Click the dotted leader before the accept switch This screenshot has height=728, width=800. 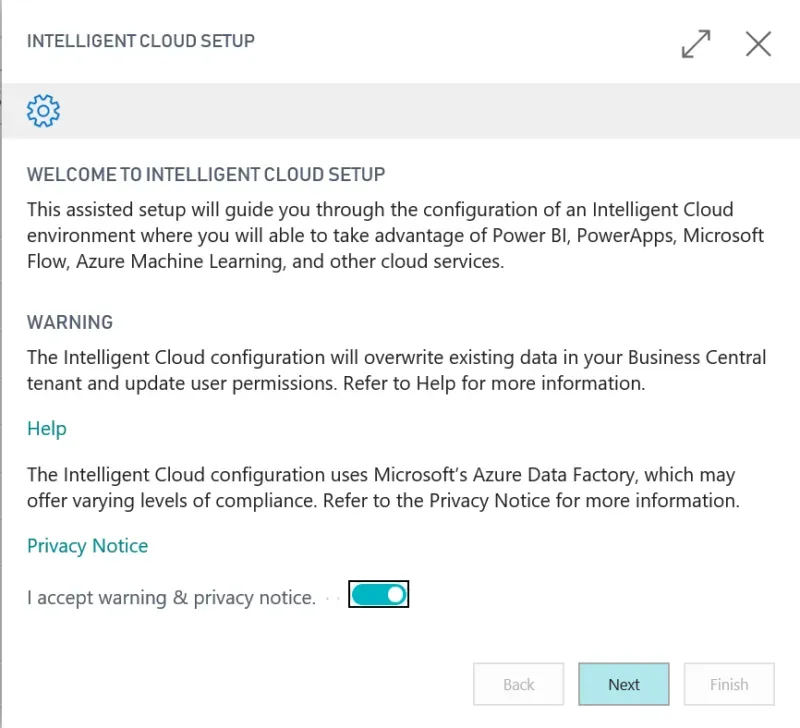tap(333, 598)
